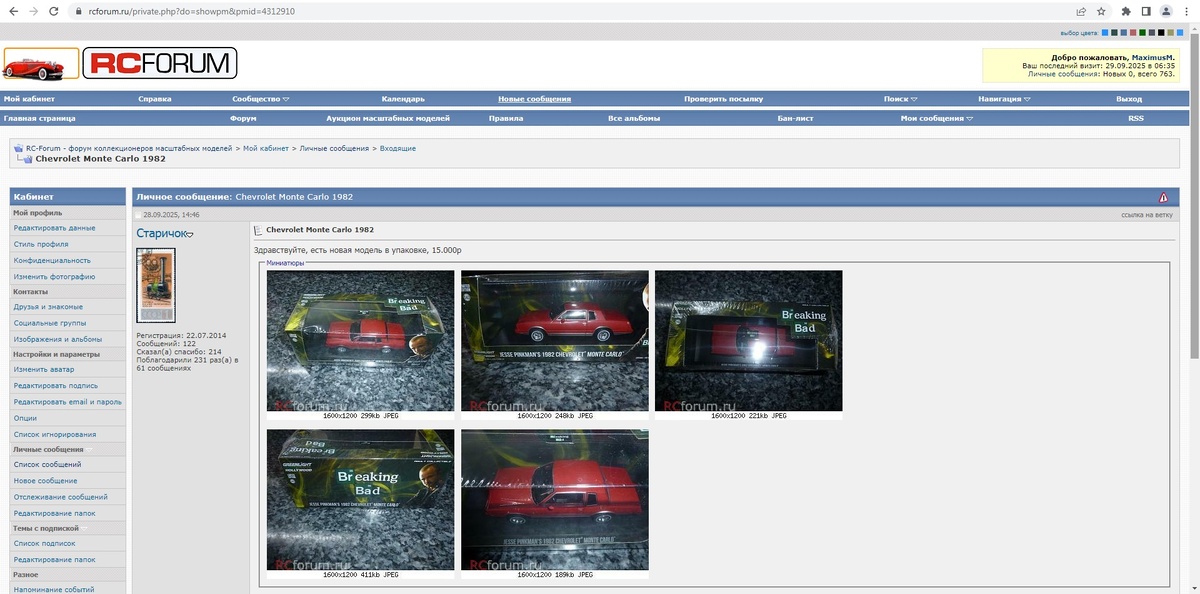Image resolution: width=1200 pixels, height=594 pixels.
Task: Open the Правила nav item
Action: click(x=506, y=118)
